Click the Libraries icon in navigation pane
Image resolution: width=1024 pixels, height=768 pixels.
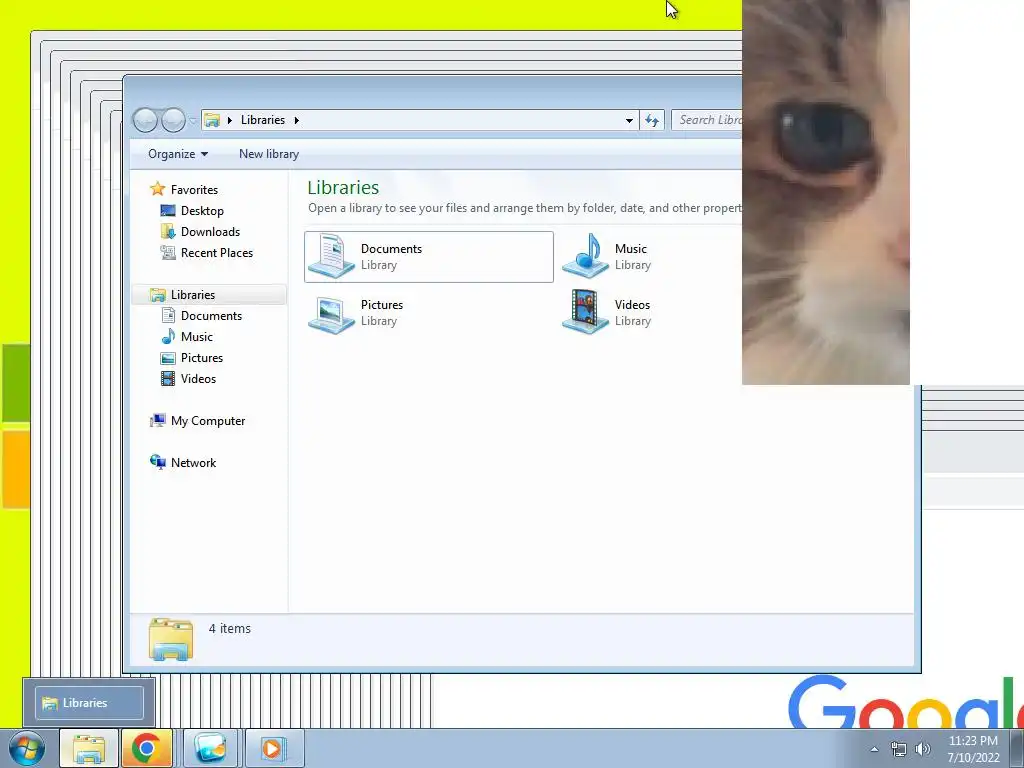157,295
